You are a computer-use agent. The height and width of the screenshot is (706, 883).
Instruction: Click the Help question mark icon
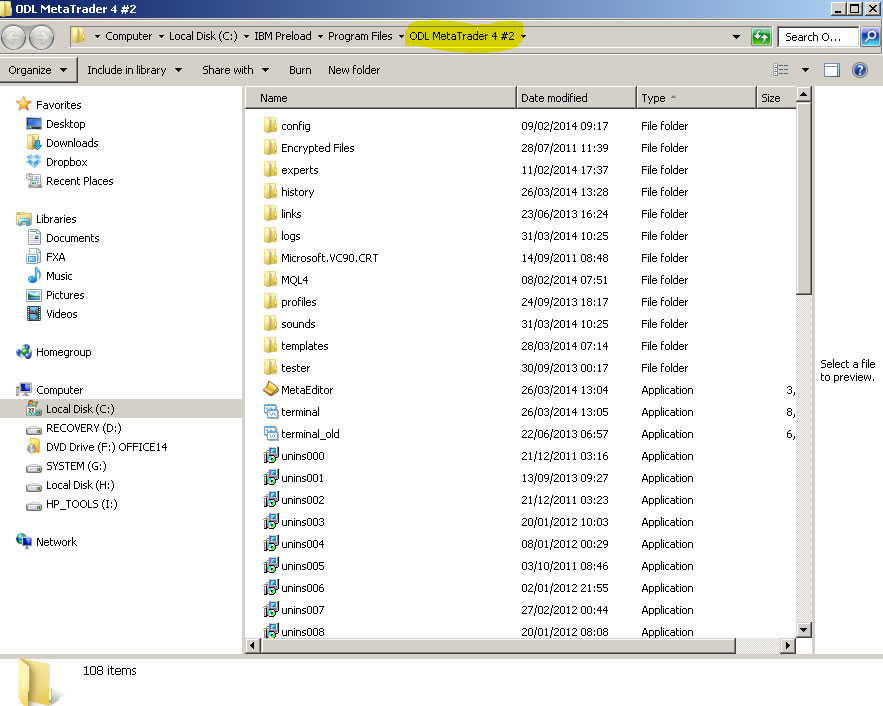pos(859,70)
